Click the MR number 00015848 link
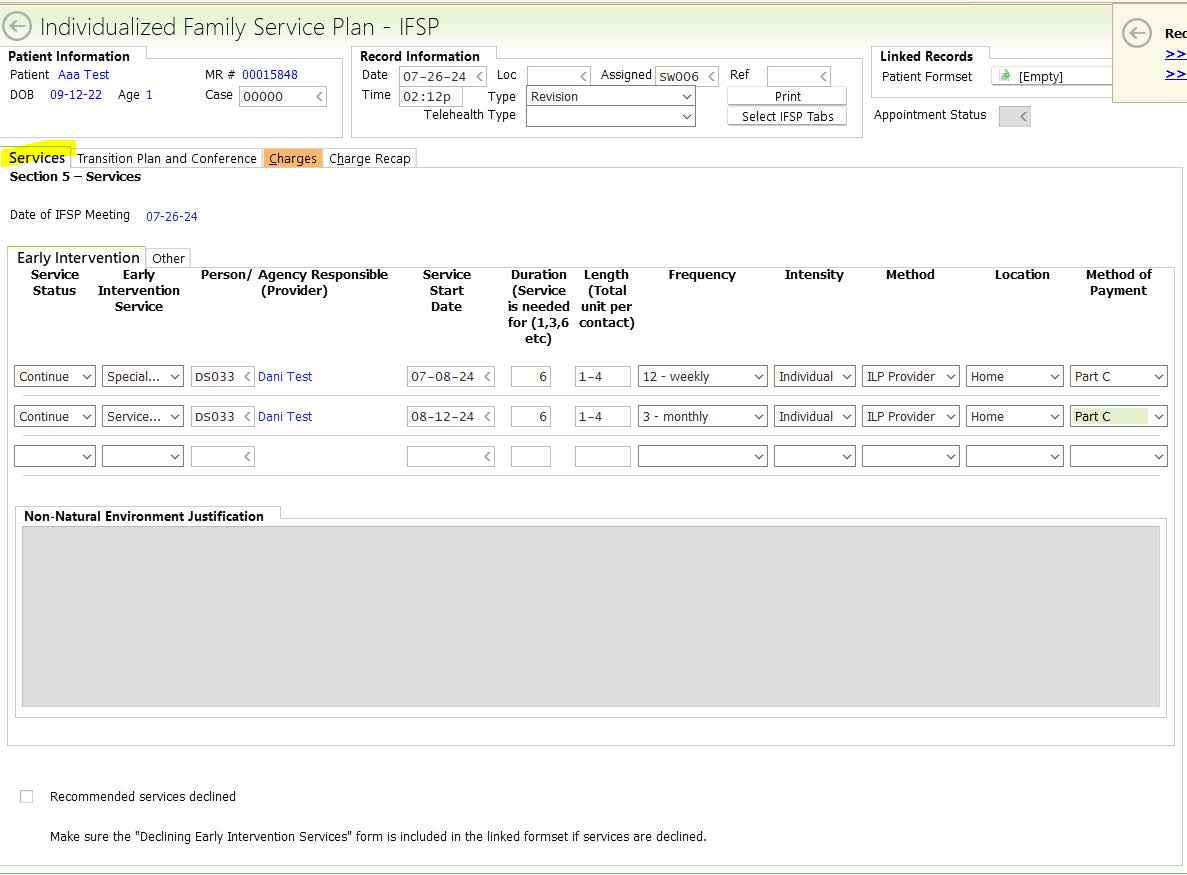 click(270, 75)
